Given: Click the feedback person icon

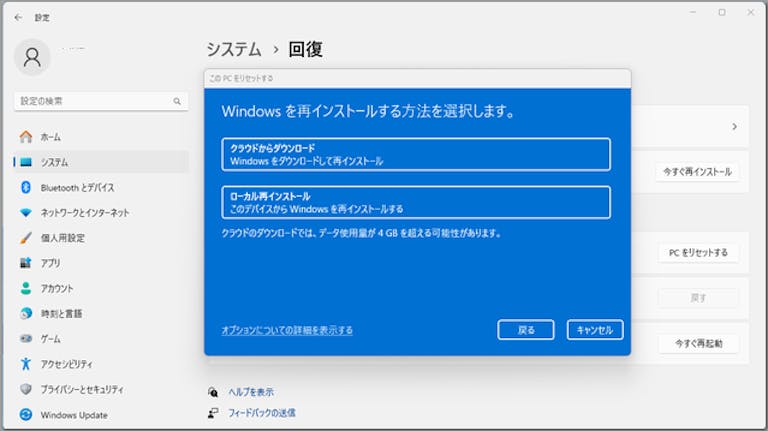Looking at the screenshot, I should [213, 413].
